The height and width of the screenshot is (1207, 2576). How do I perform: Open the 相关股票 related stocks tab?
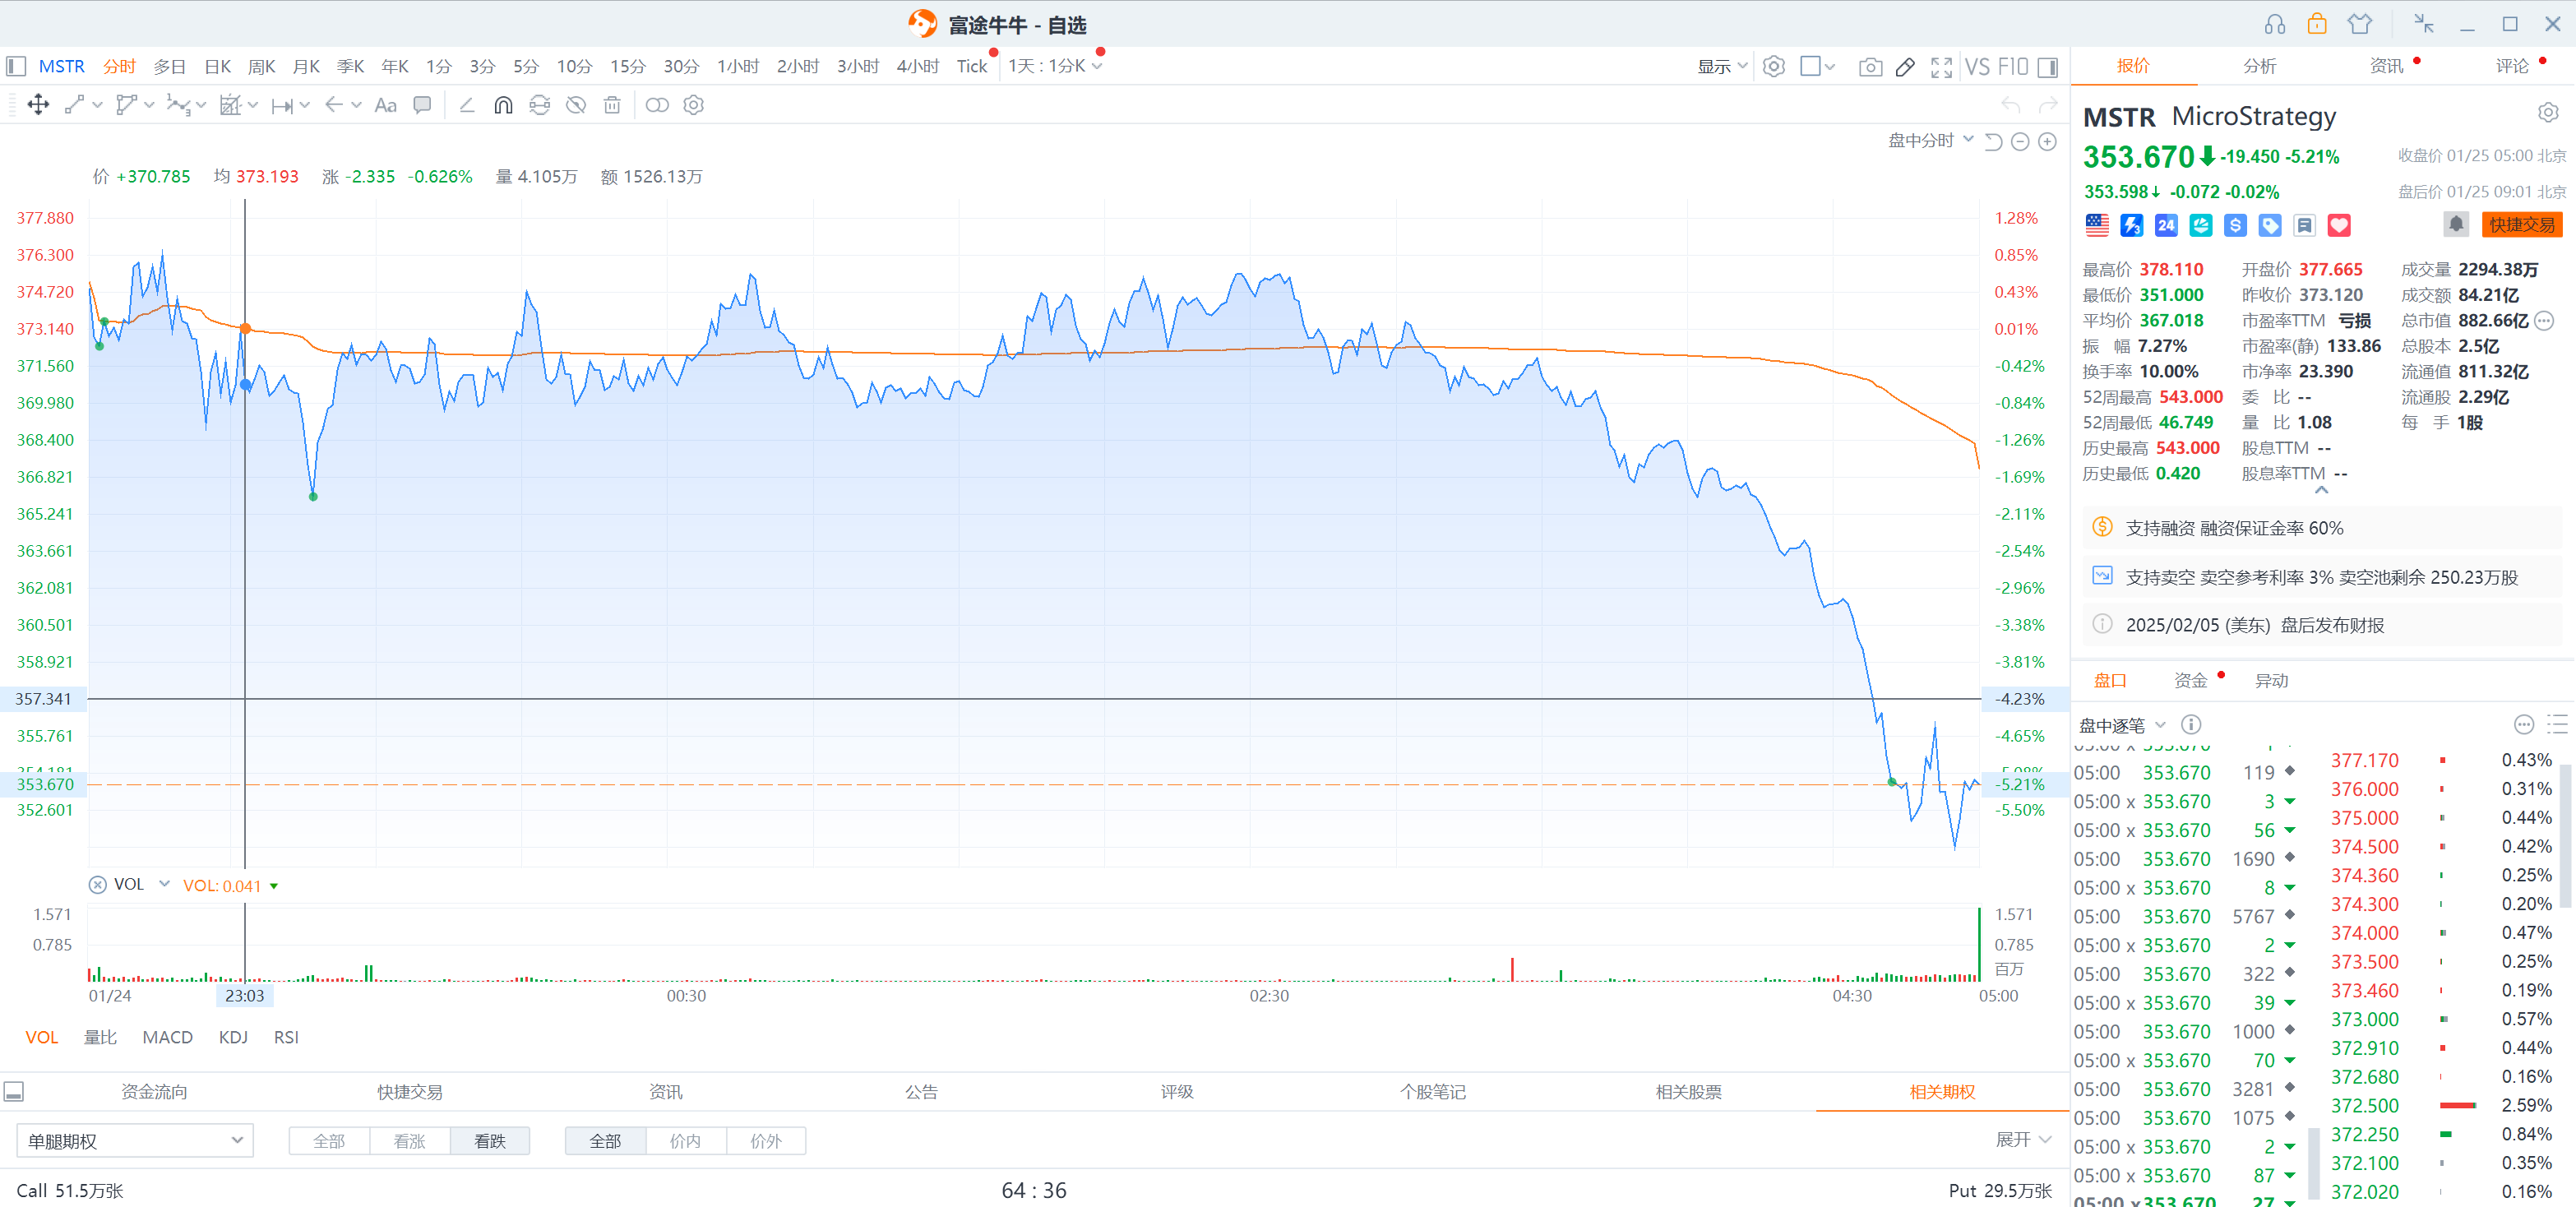pyautogui.click(x=1689, y=1092)
